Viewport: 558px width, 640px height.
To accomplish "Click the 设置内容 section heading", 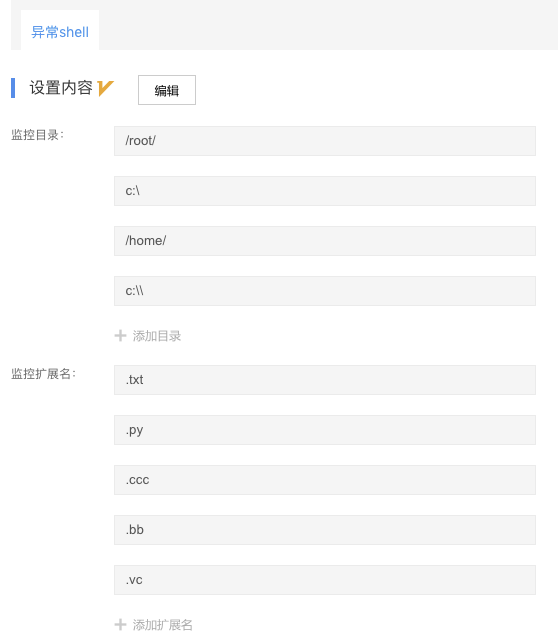I will click(x=61, y=88).
